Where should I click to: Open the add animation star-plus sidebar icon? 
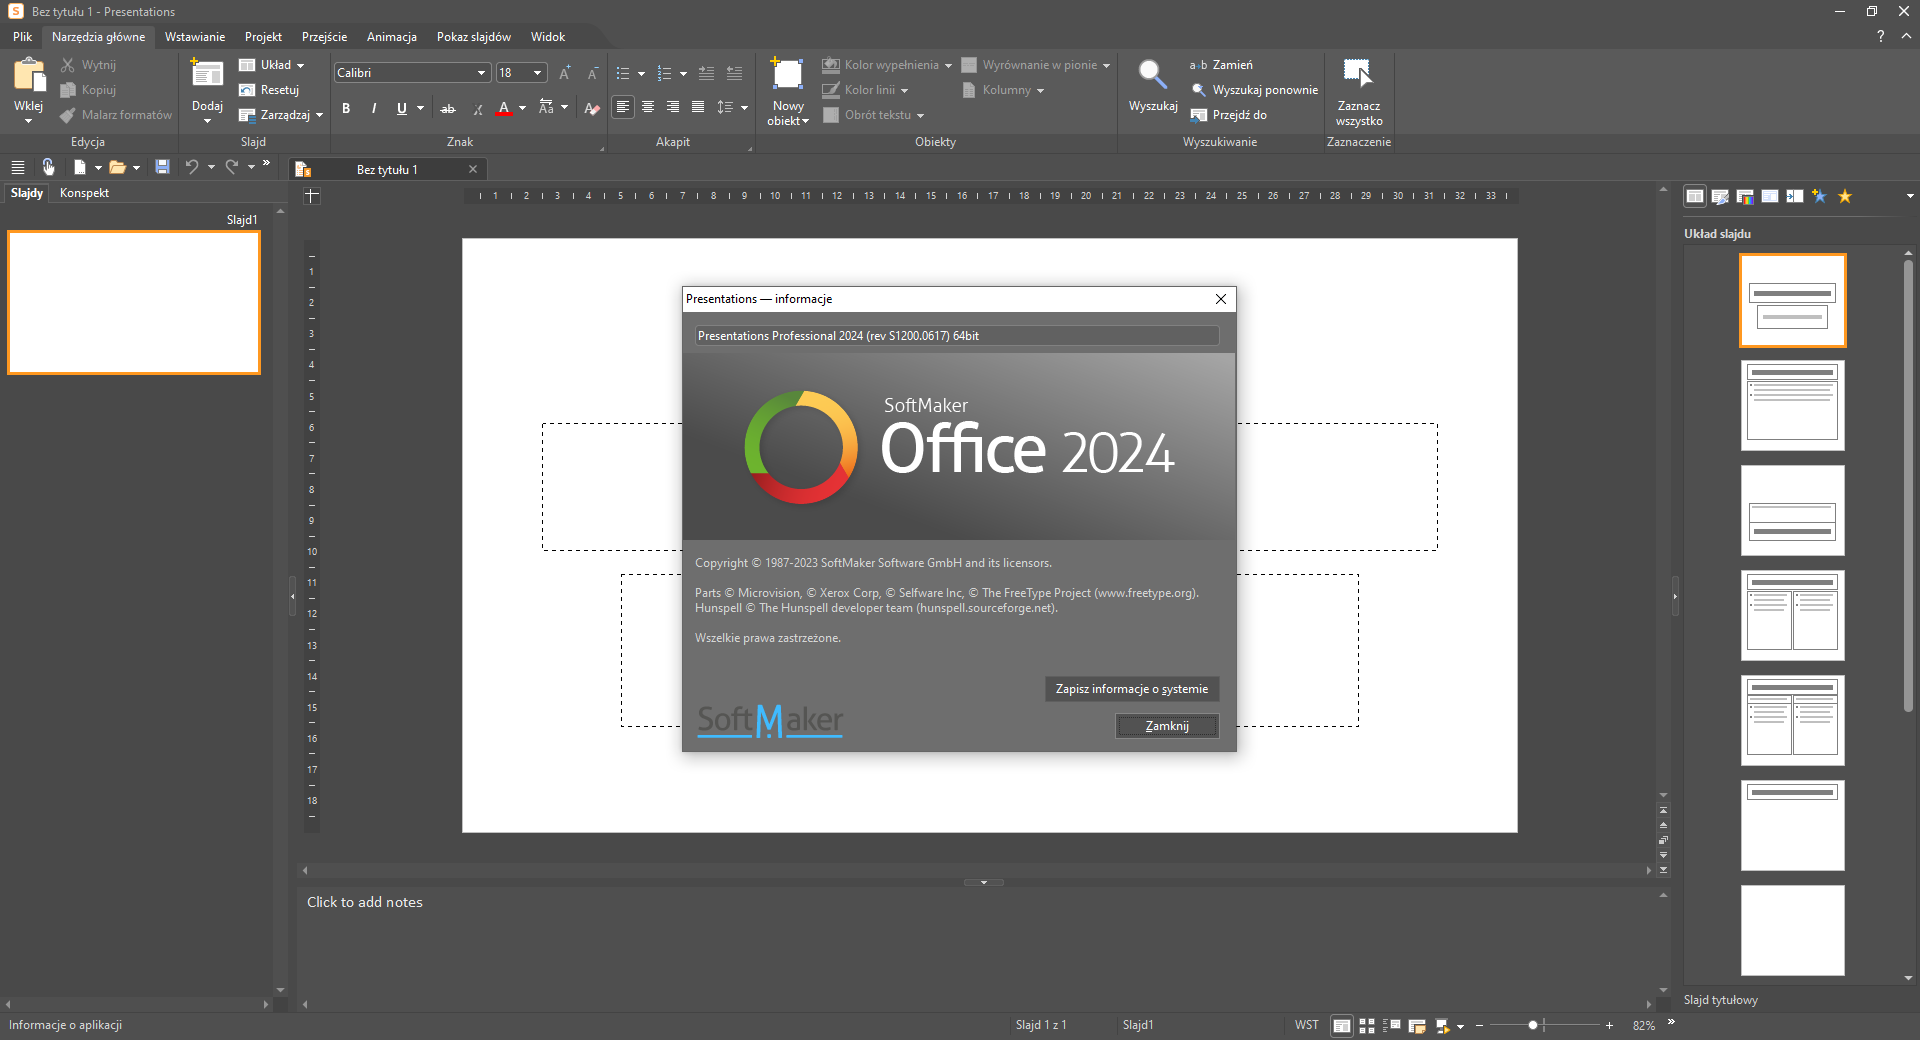[x=1820, y=196]
